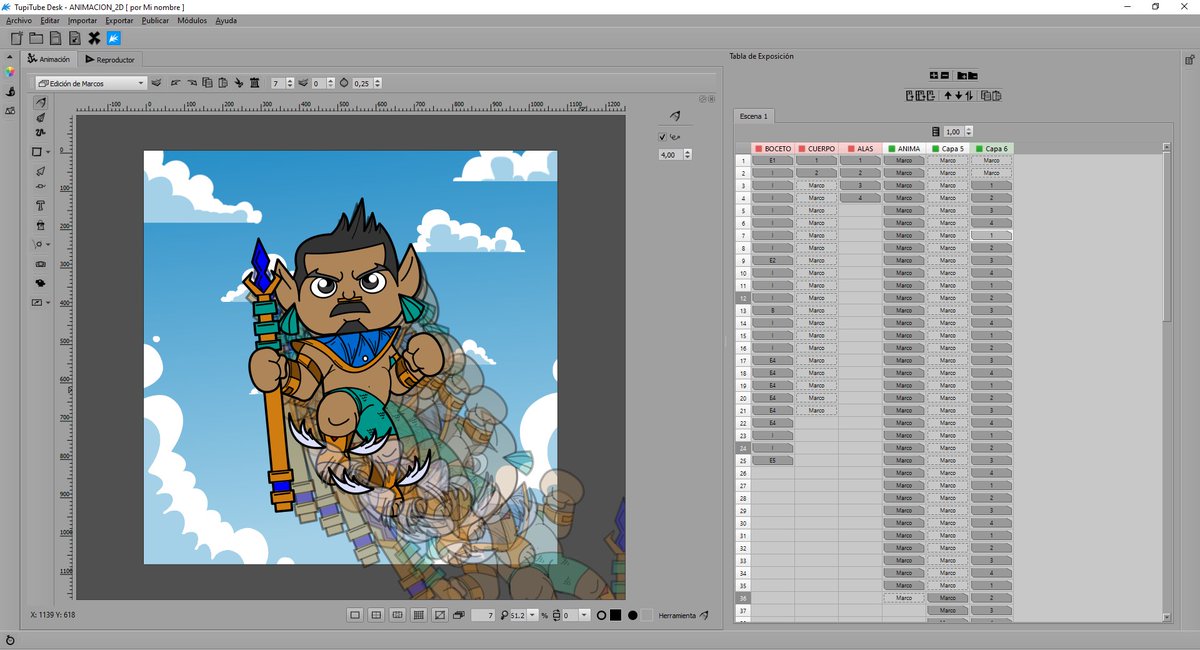This screenshot has width=1200, height=650.
Task: Toggle Capa 6 layer visibility square
Action: (980, 149)
